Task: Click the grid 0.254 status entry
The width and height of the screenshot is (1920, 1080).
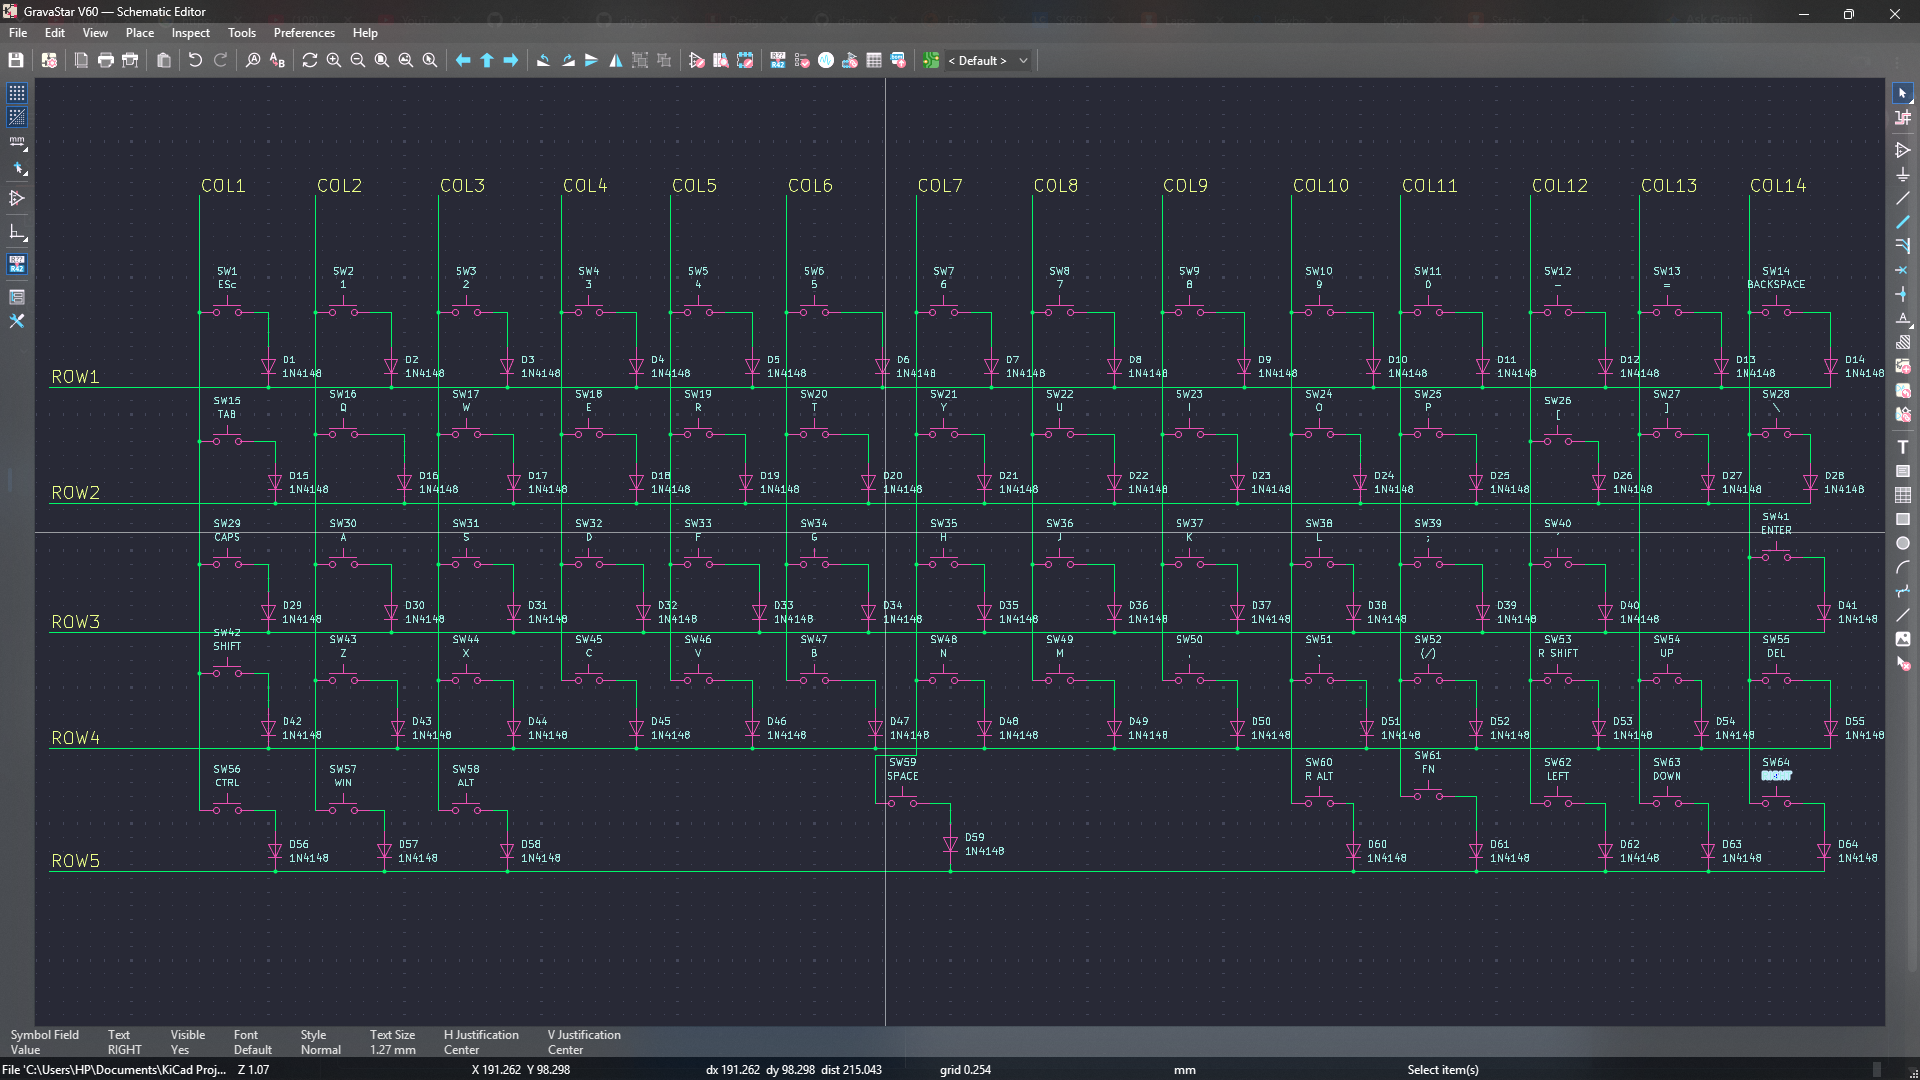Action: (x=965, y=1070)
